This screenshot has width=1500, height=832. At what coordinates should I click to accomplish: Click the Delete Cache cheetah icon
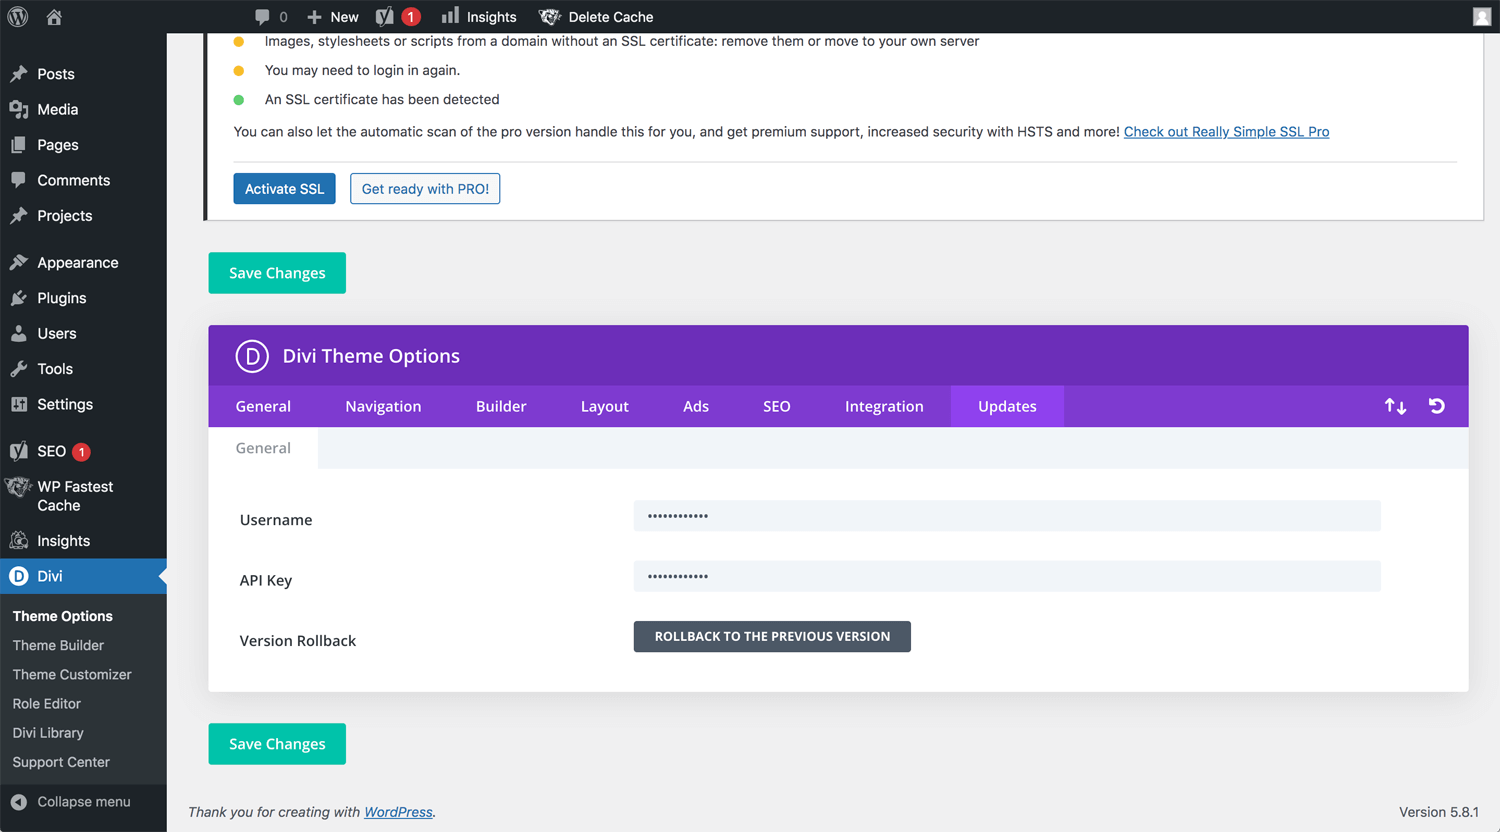tap(550, 17)
